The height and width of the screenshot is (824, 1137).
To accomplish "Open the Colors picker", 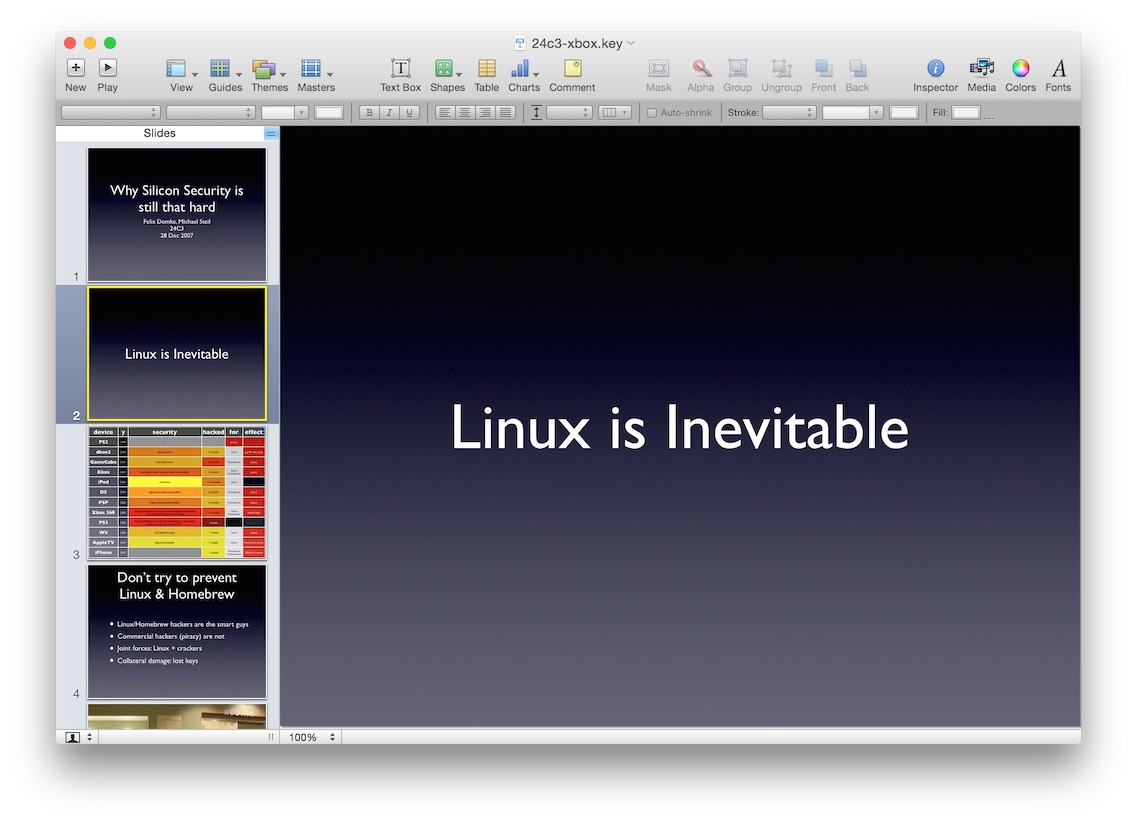I will [1020, 69].
